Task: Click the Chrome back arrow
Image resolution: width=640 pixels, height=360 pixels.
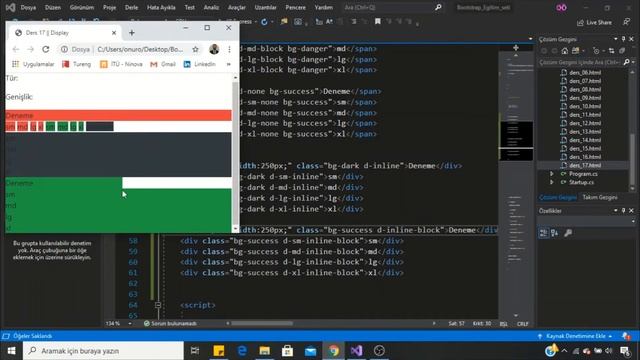Action: [x=16, y=49]
